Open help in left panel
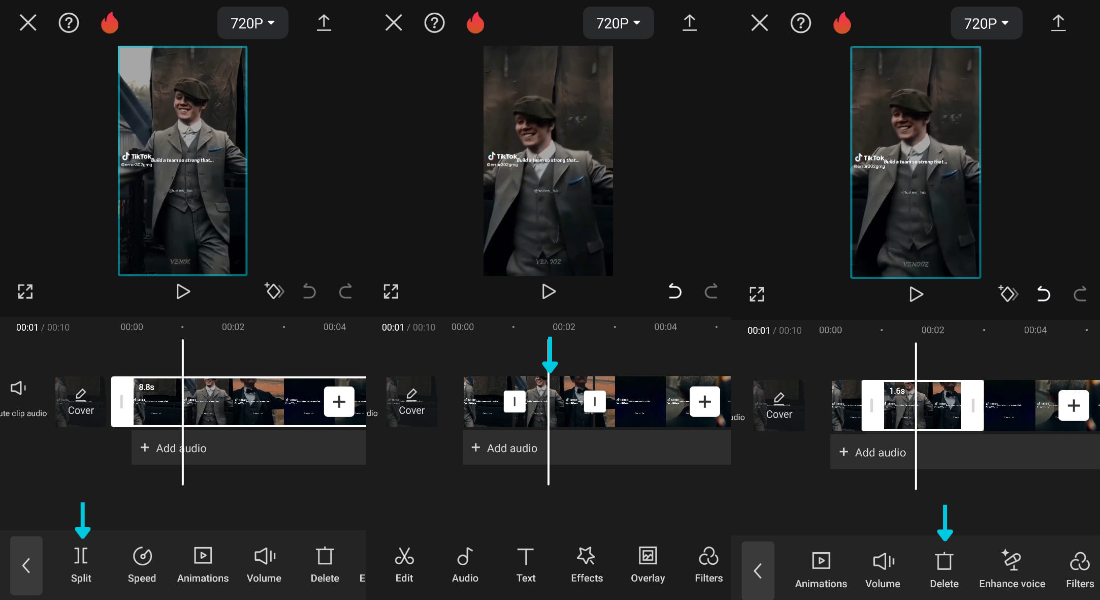 click(x=69, y=23)
